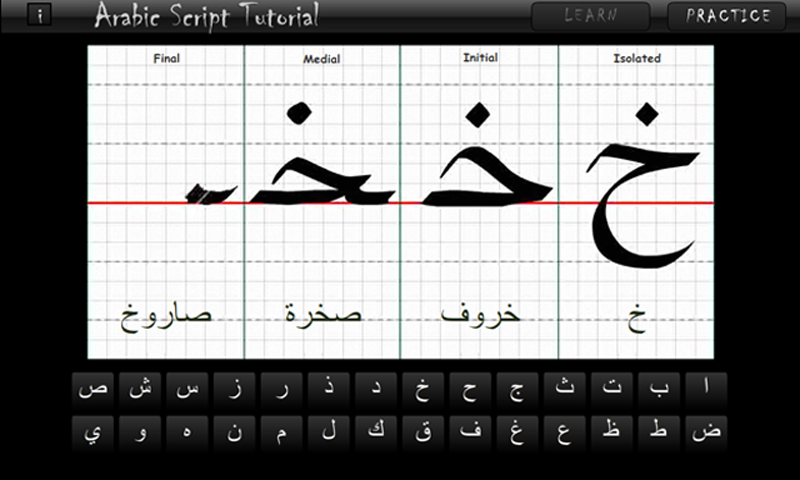The width and height of the screenshot is (800, 480).
Task: Click the large Initial form glyph
Action: 487,155
